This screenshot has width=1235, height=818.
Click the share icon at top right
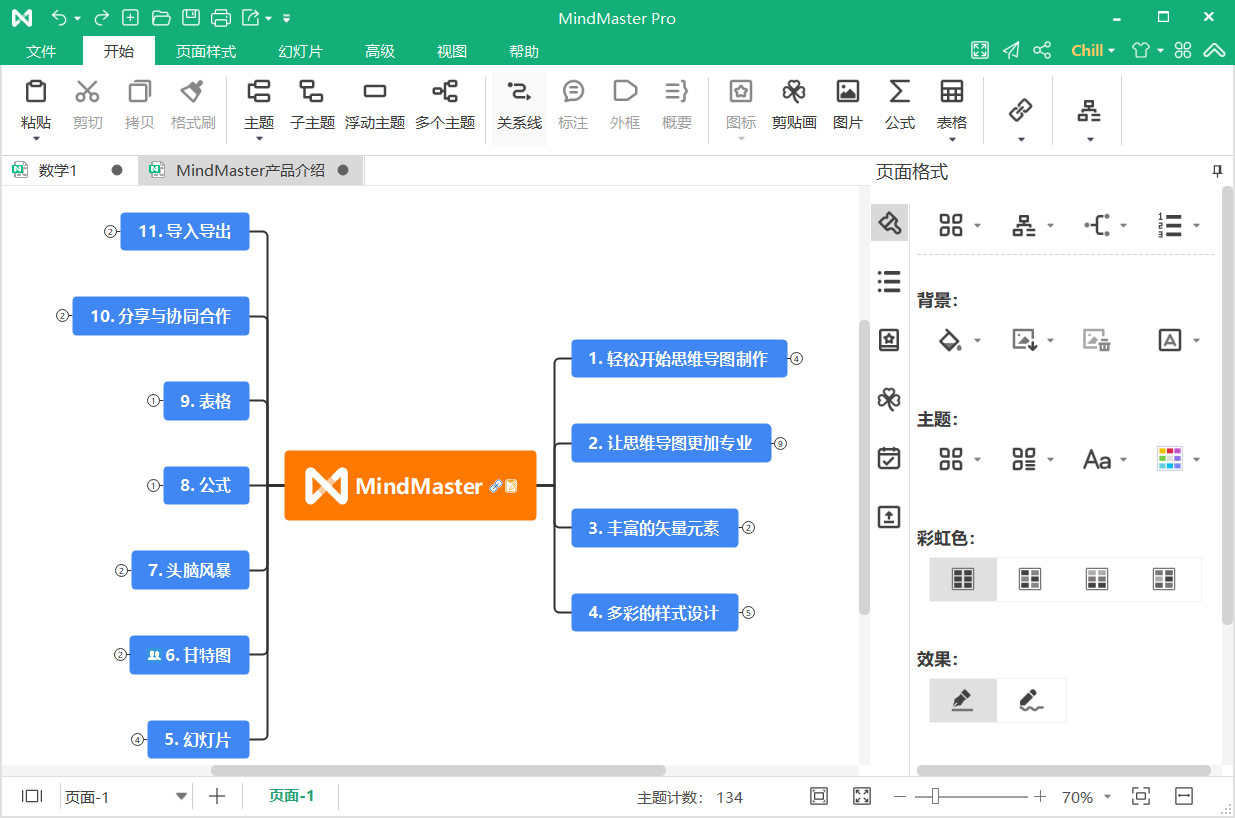(x=1042, y=50)
